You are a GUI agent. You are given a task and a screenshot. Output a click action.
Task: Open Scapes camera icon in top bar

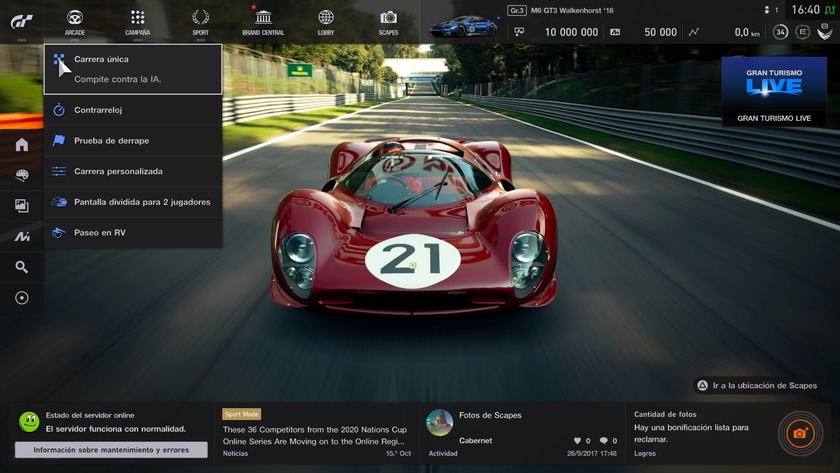pyautogui.click(x=388, y=19)
